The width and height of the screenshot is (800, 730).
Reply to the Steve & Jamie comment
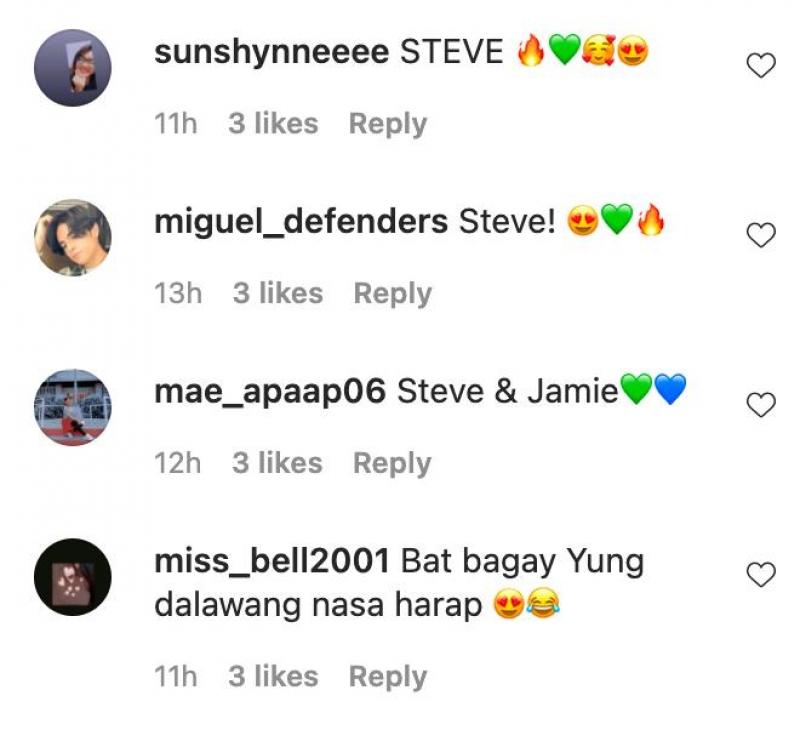coord(392,464)
